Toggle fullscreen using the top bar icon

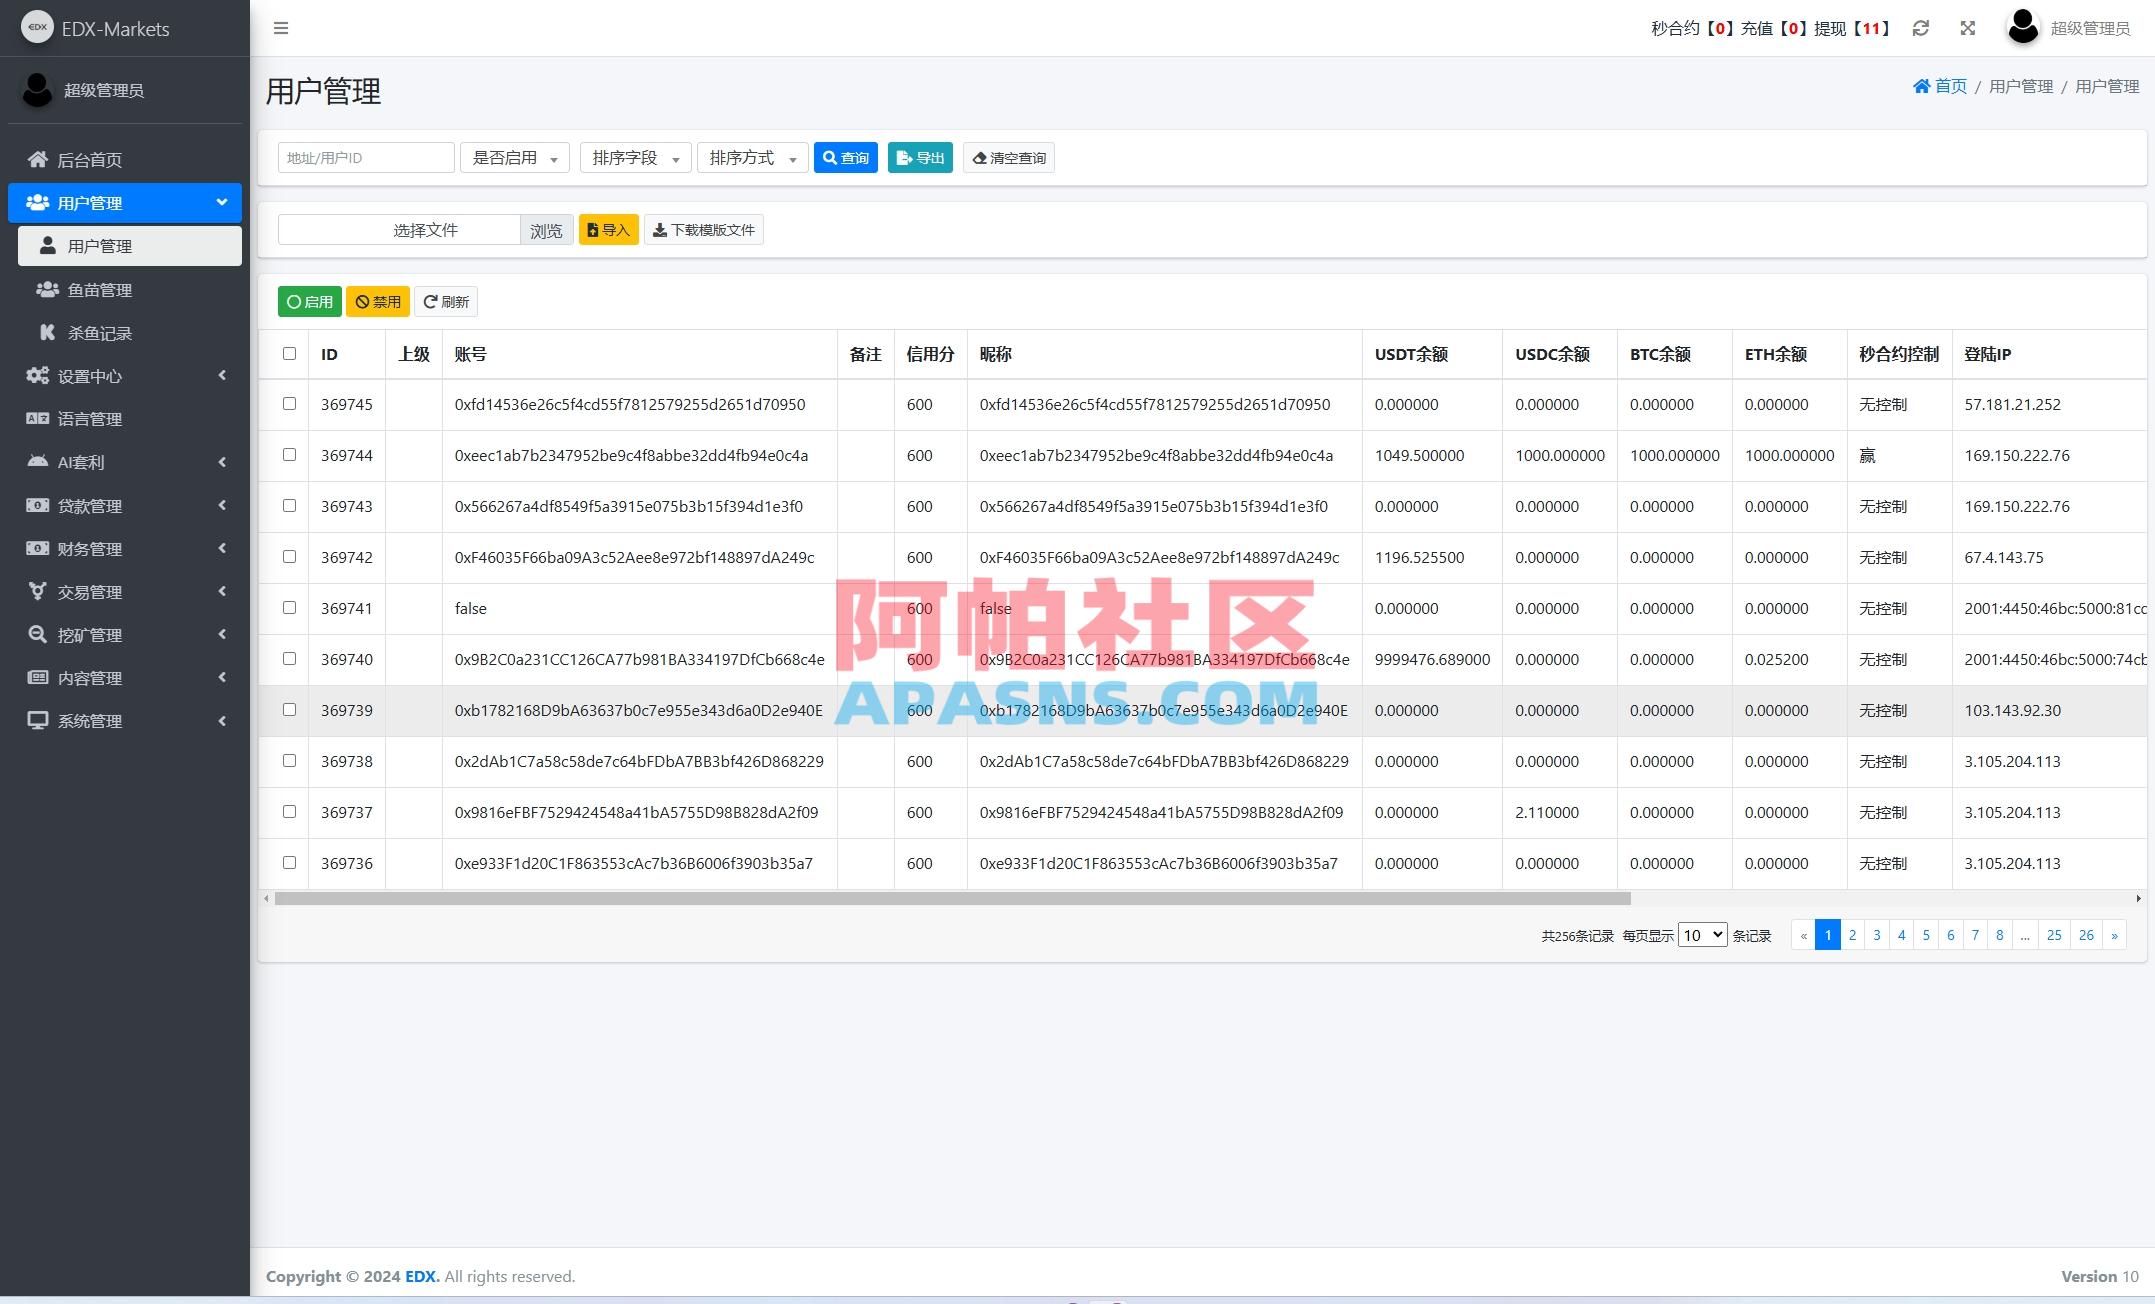1967,28
